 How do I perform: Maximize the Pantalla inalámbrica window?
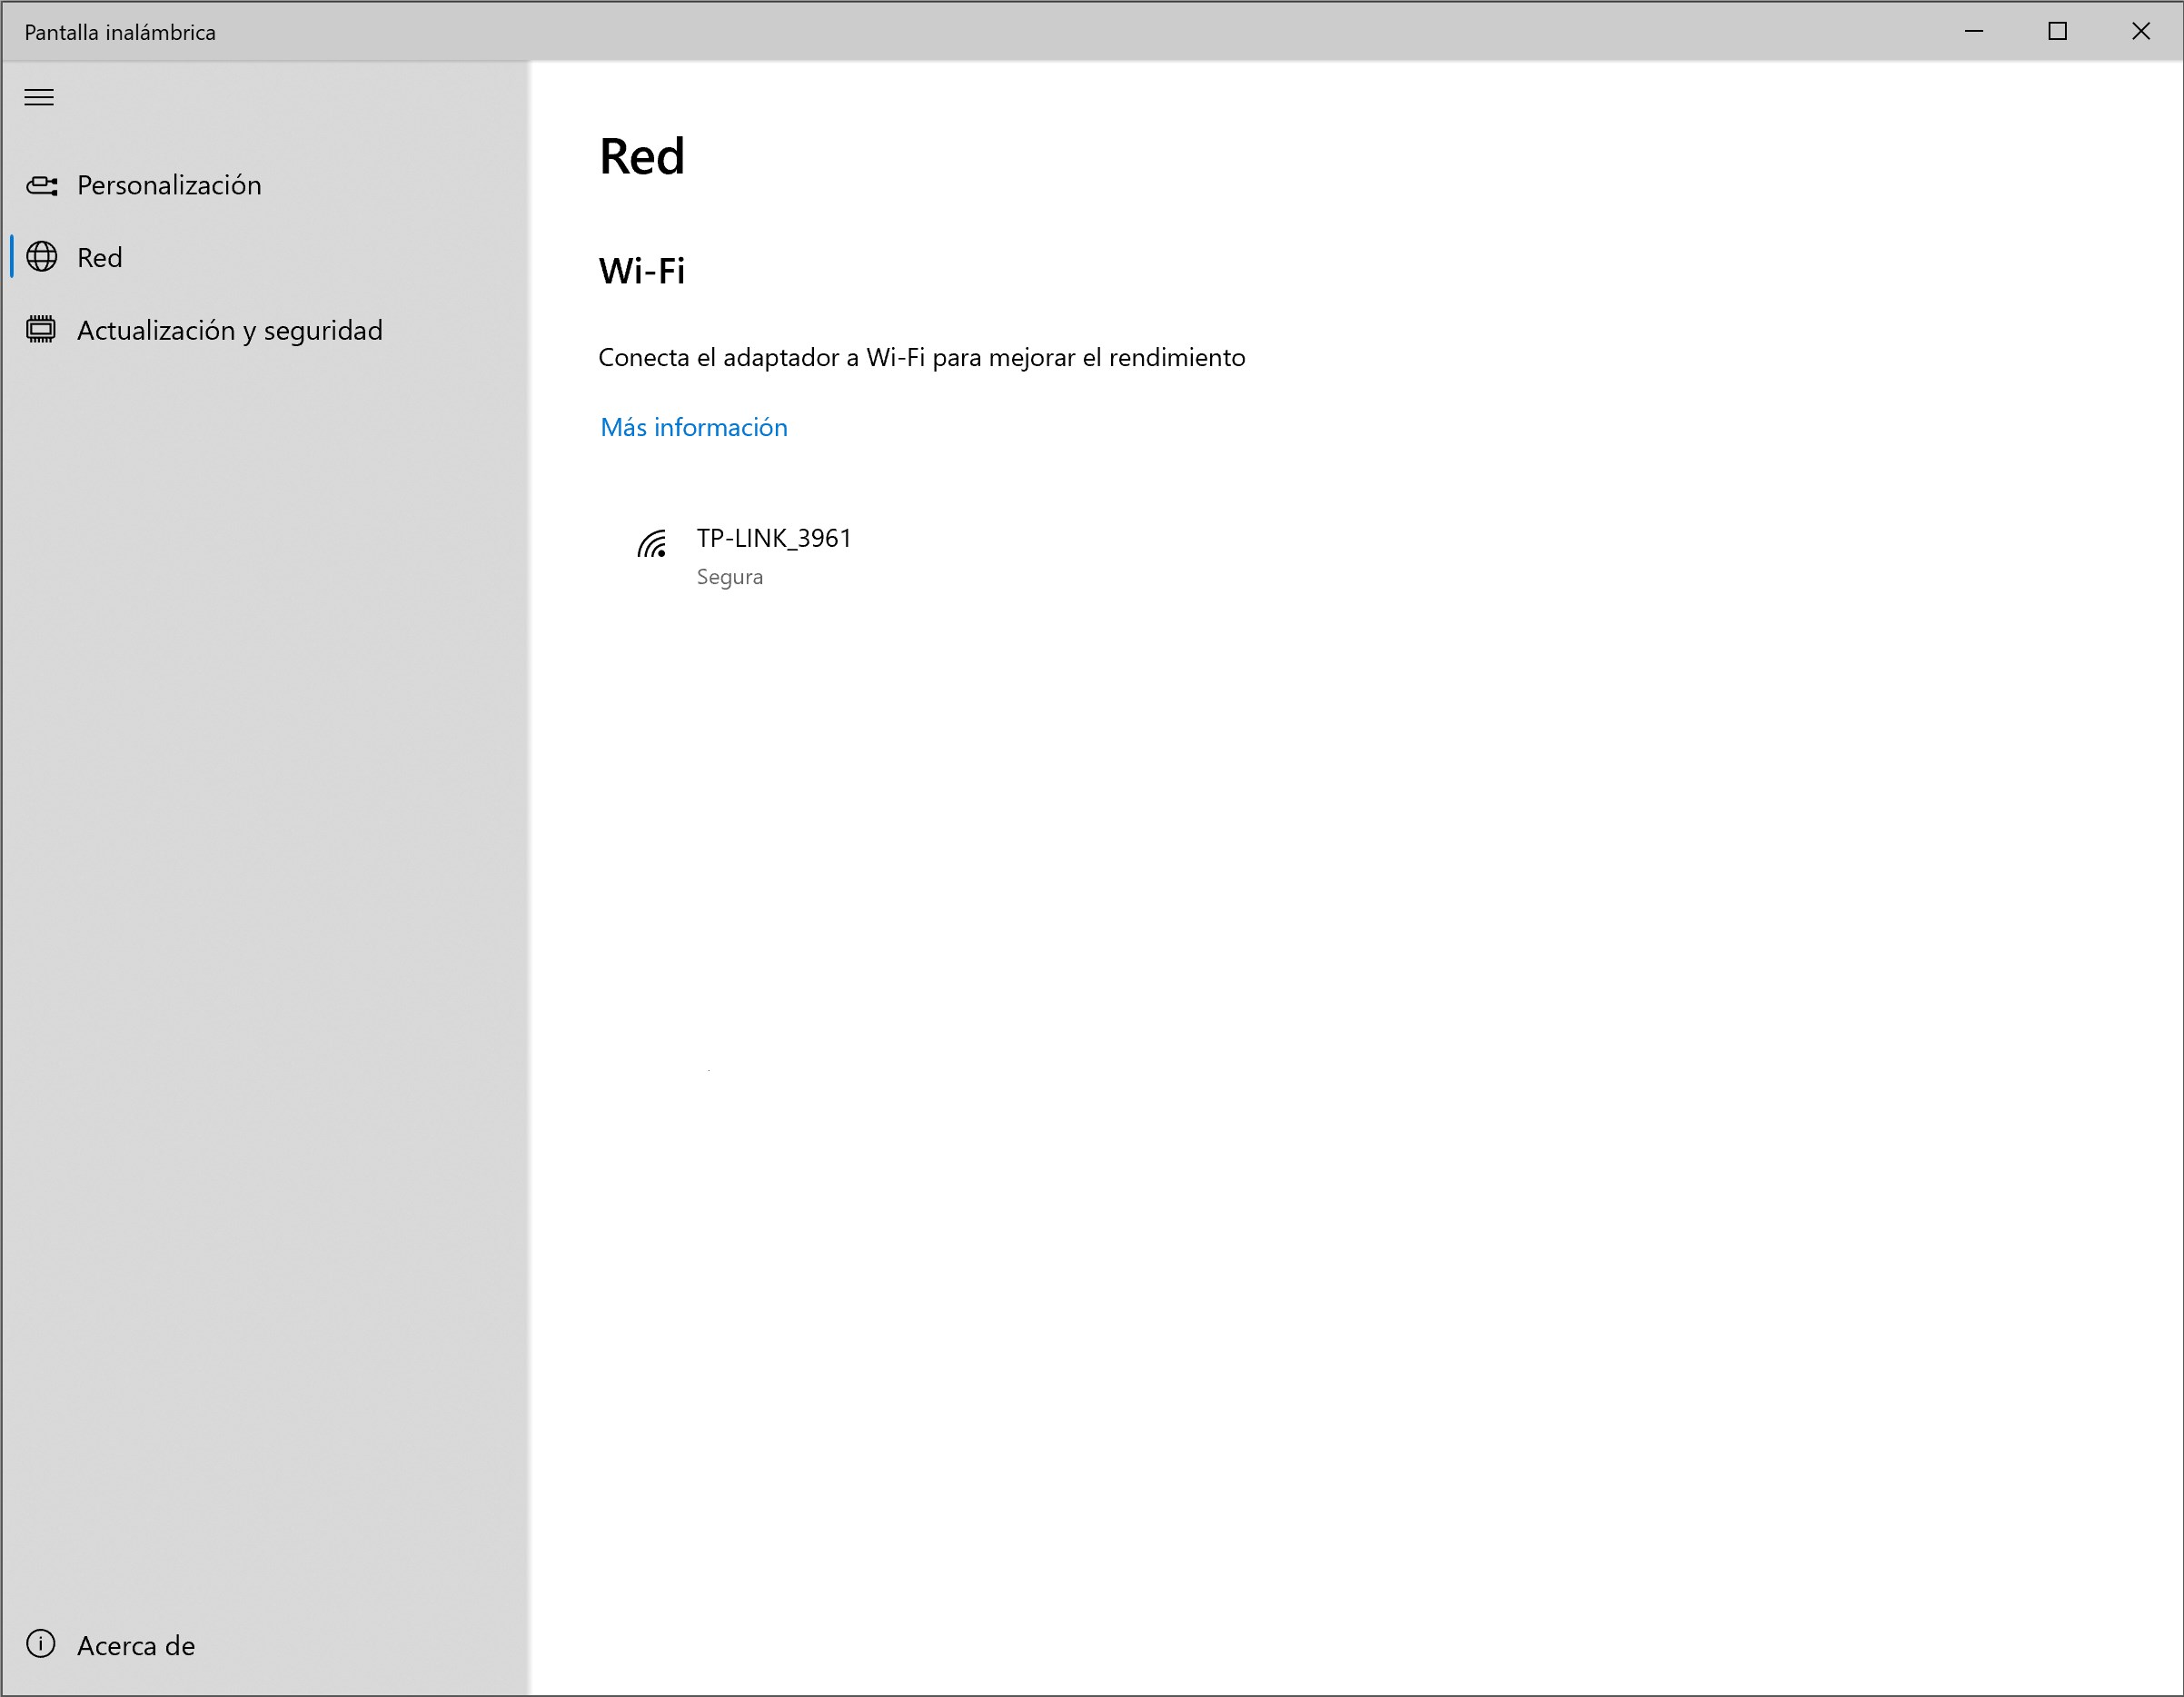(x=2057, y=31)
